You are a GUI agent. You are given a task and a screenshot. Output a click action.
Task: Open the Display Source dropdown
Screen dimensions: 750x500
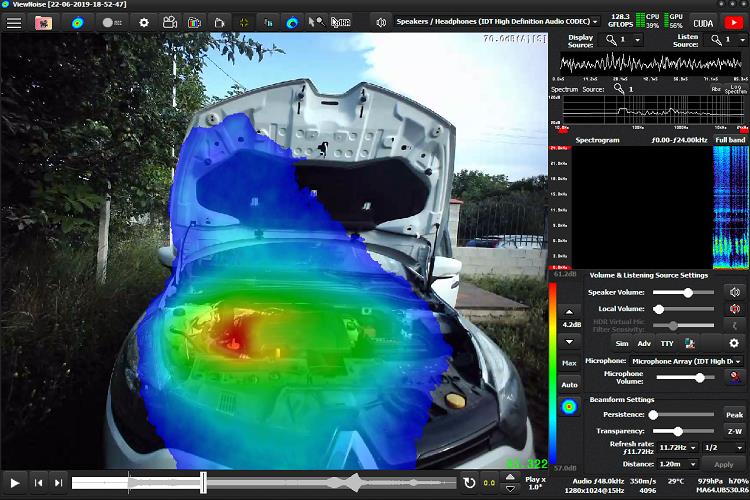coord(624,40)
